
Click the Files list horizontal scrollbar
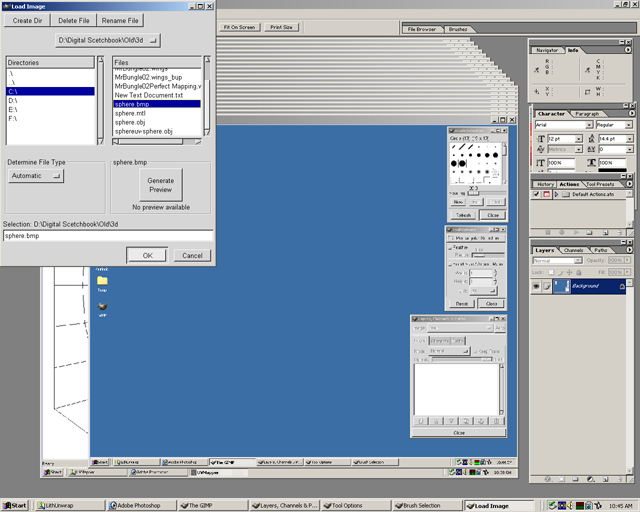(x=157, y=142)
